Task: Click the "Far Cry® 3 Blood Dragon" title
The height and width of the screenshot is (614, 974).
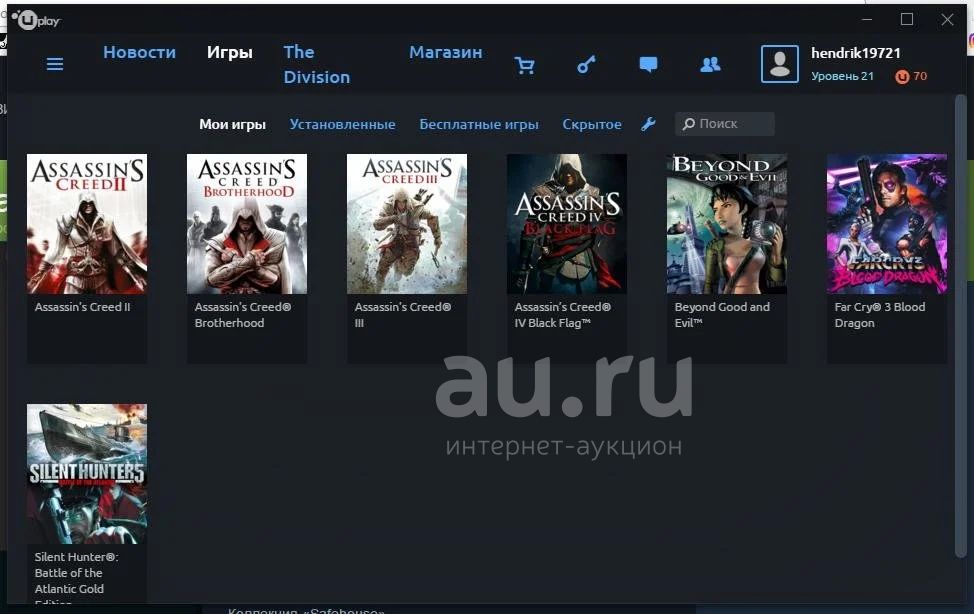Action: (880, 315)
